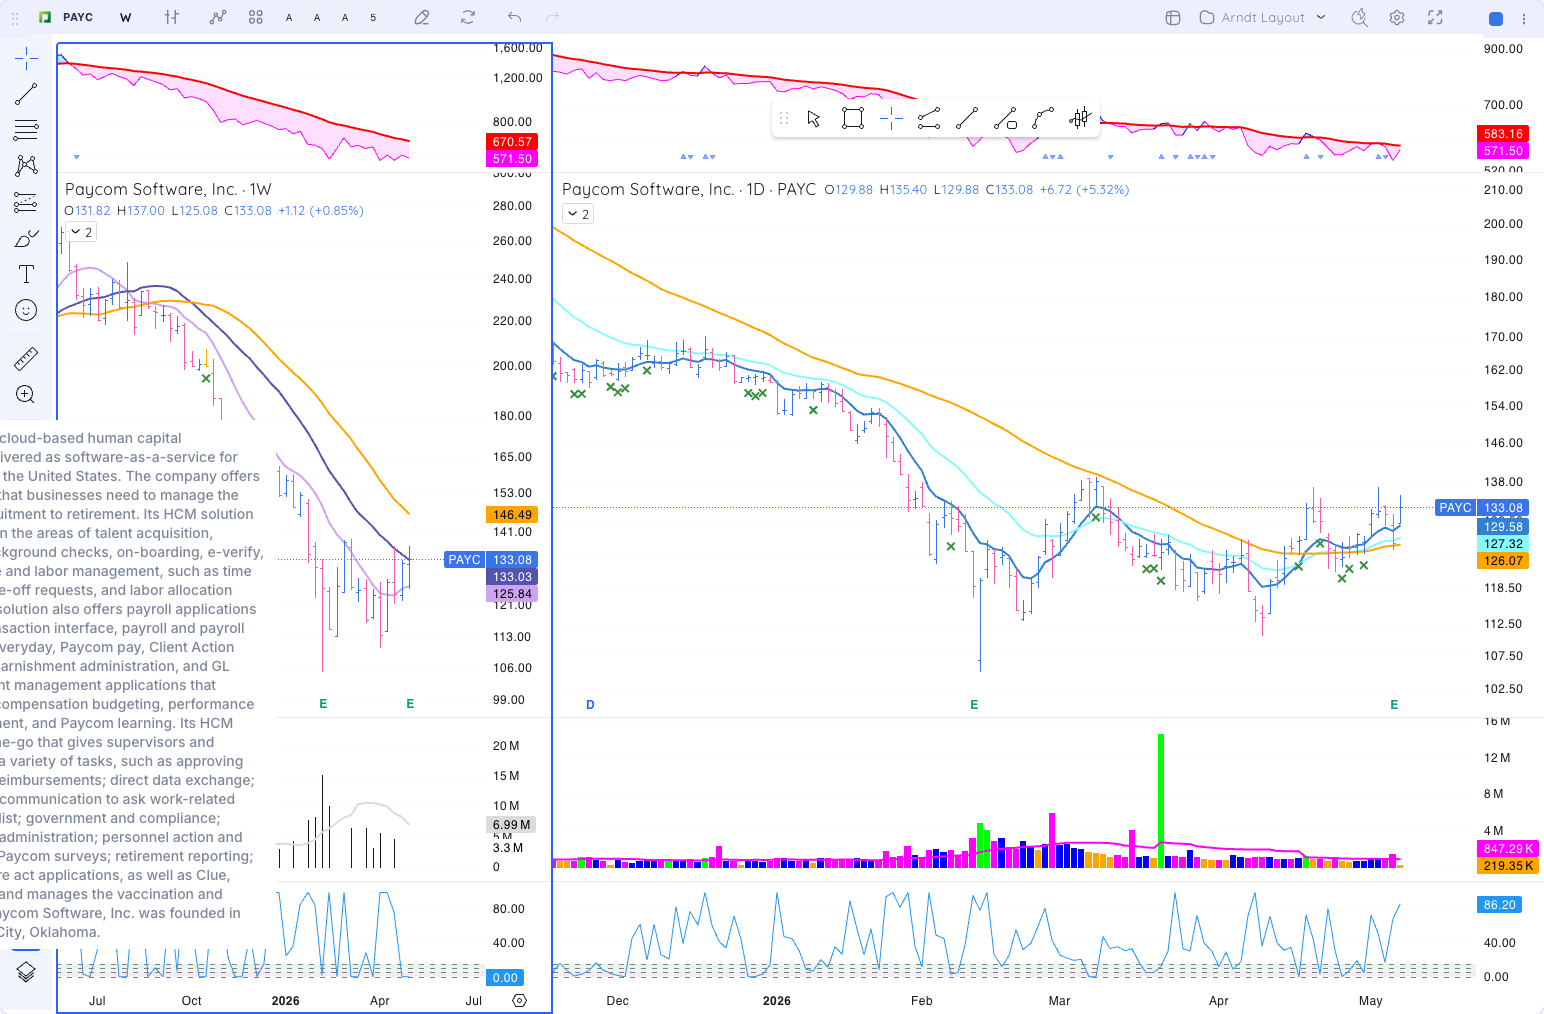Grab the floating toolbar drag handle
The width and height of the screenshot is (1544, 1014).
click(x=784, y=119)
